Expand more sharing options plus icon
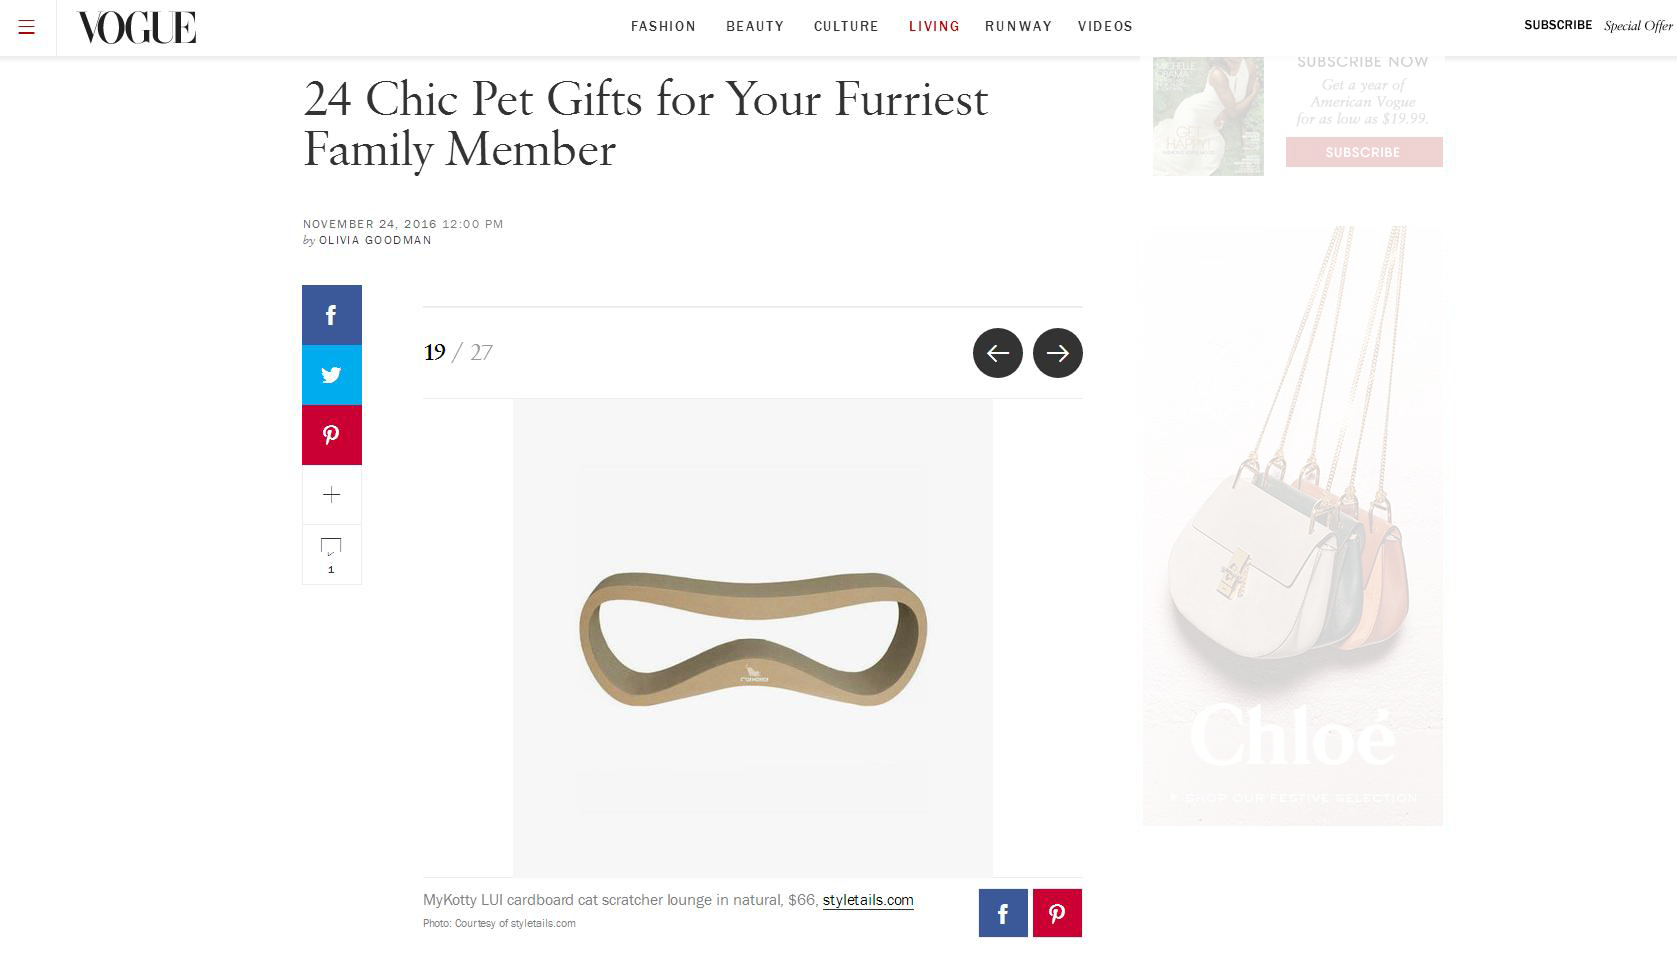 click(332, 495)
